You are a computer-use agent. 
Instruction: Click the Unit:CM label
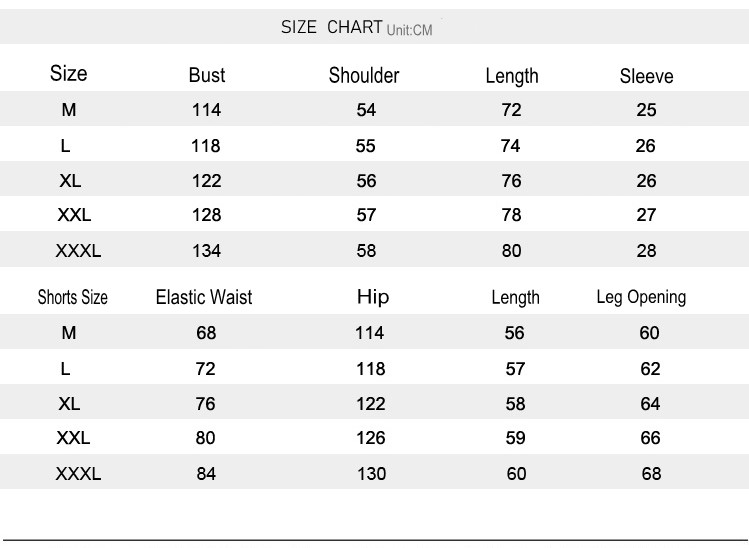[409, 30]
